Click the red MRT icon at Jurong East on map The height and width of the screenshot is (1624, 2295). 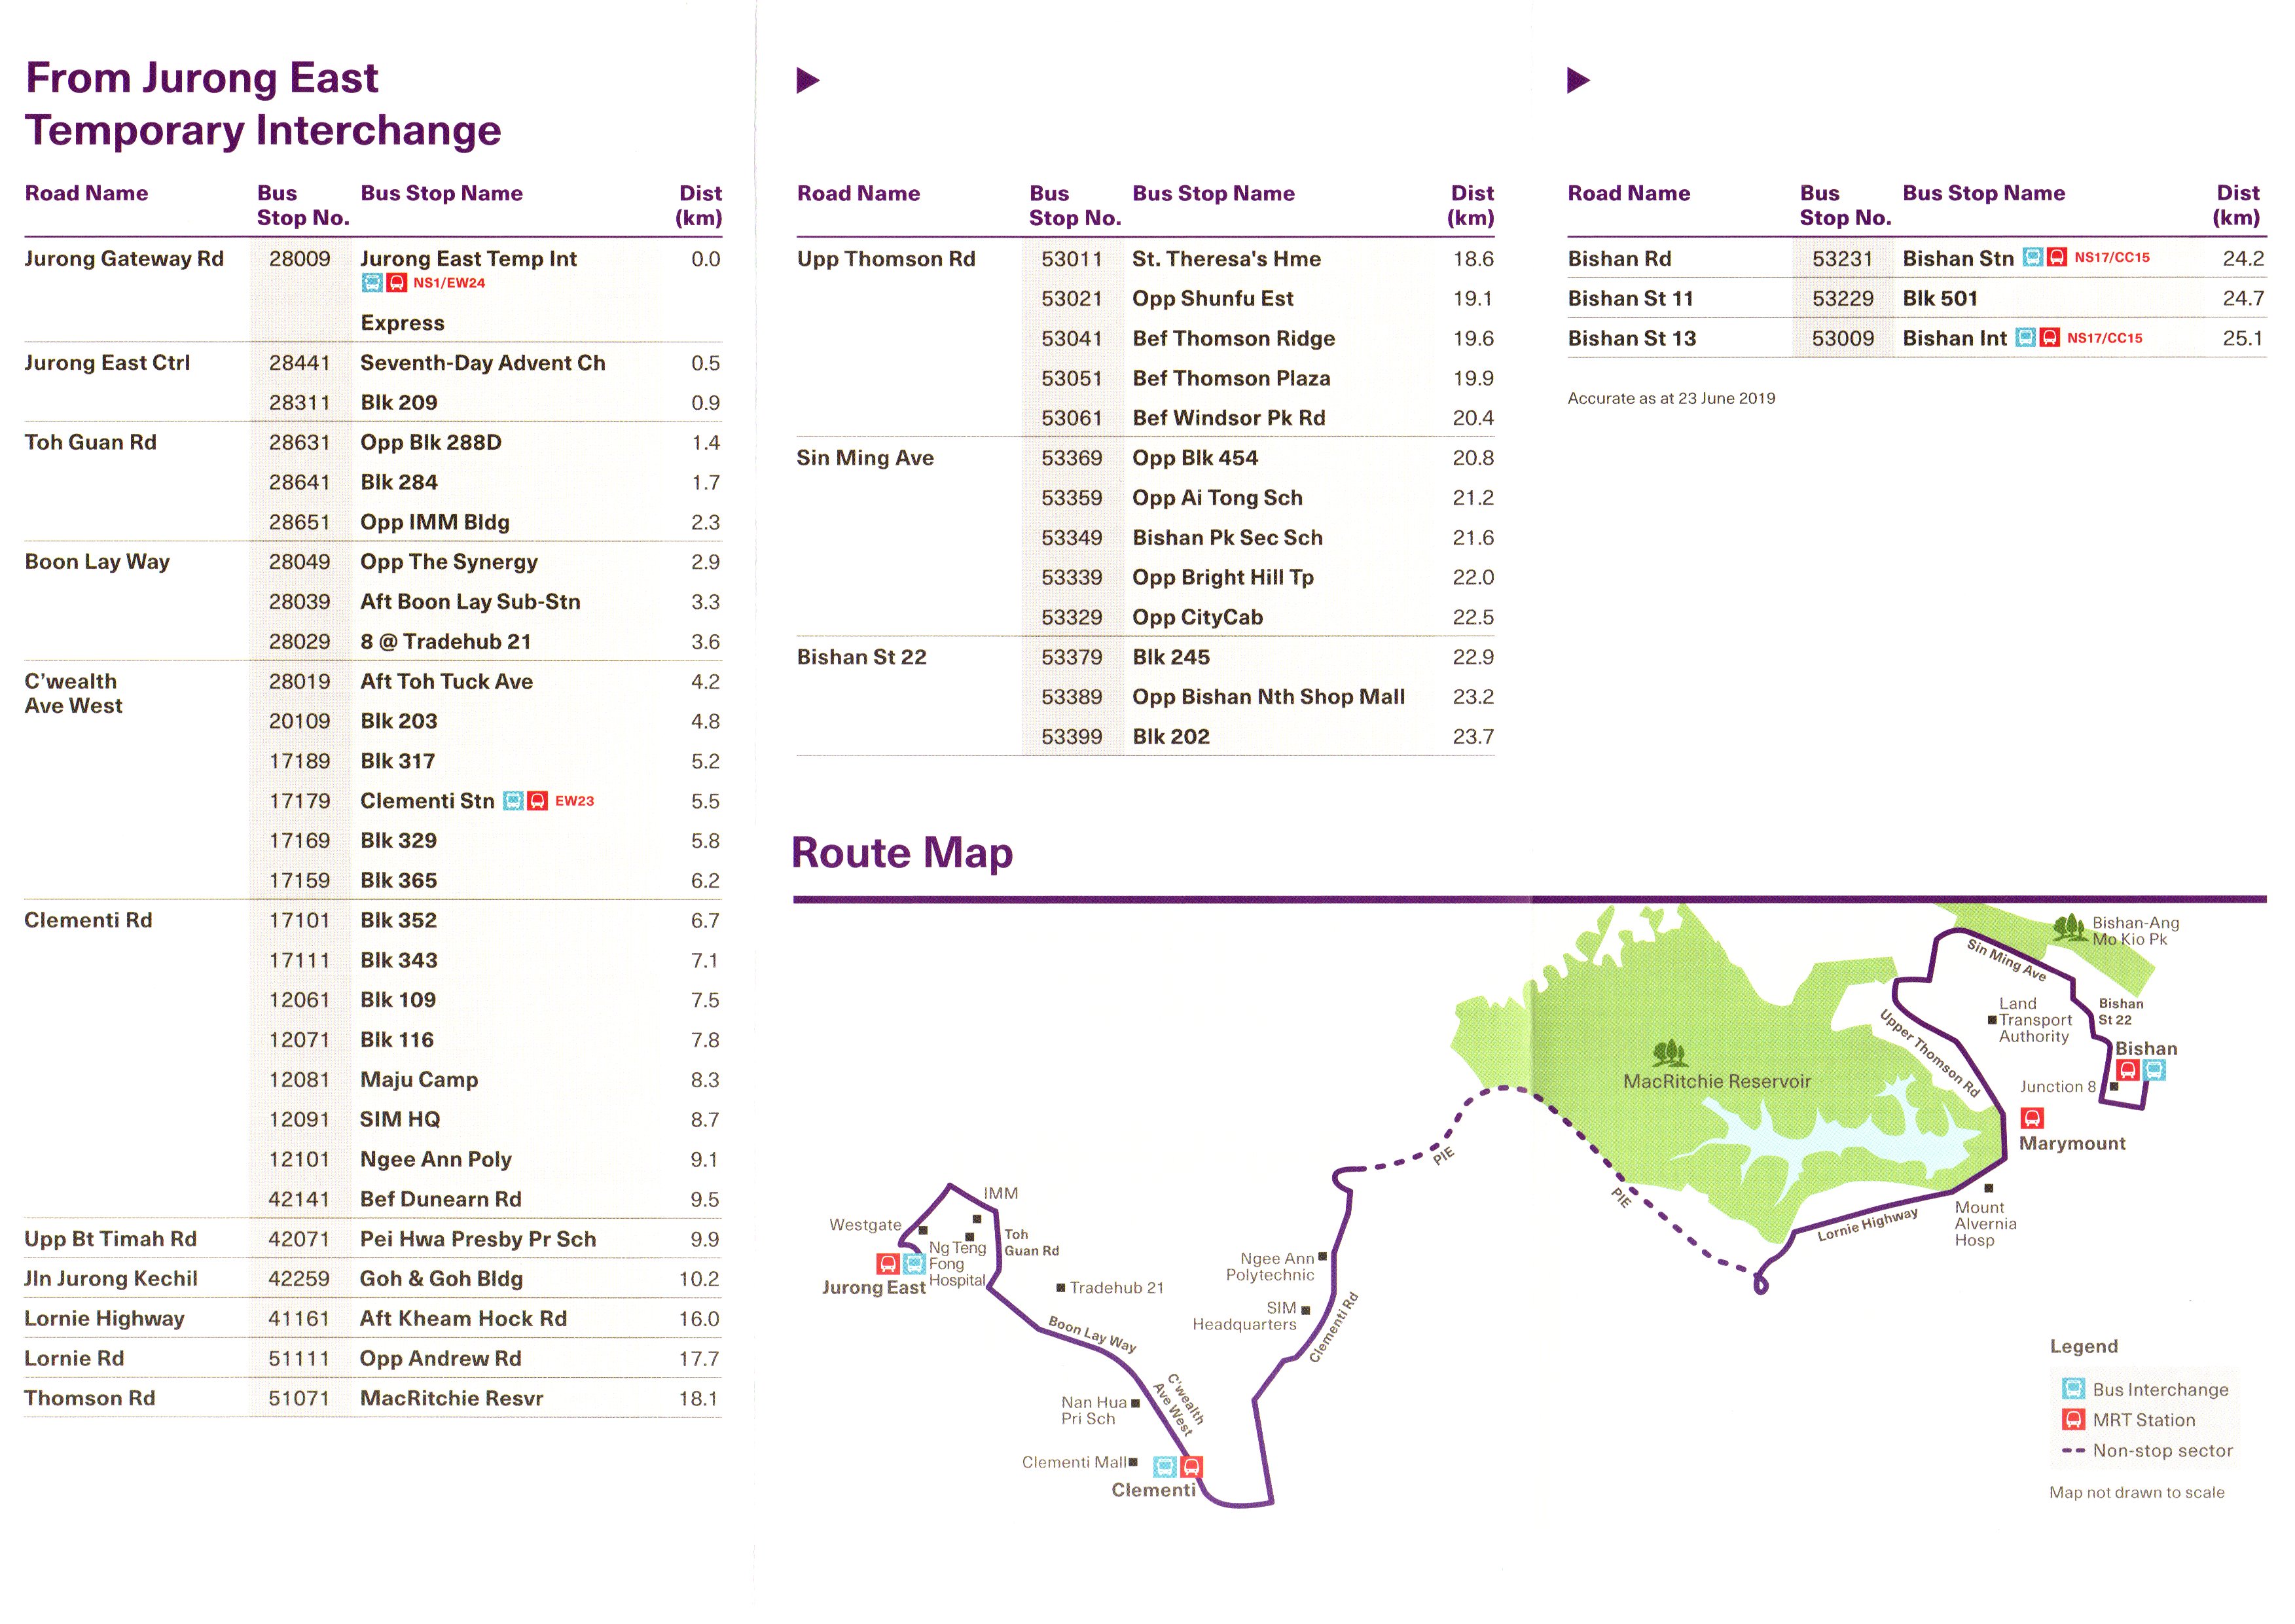pyautogui.click(x=887, y=1263)
